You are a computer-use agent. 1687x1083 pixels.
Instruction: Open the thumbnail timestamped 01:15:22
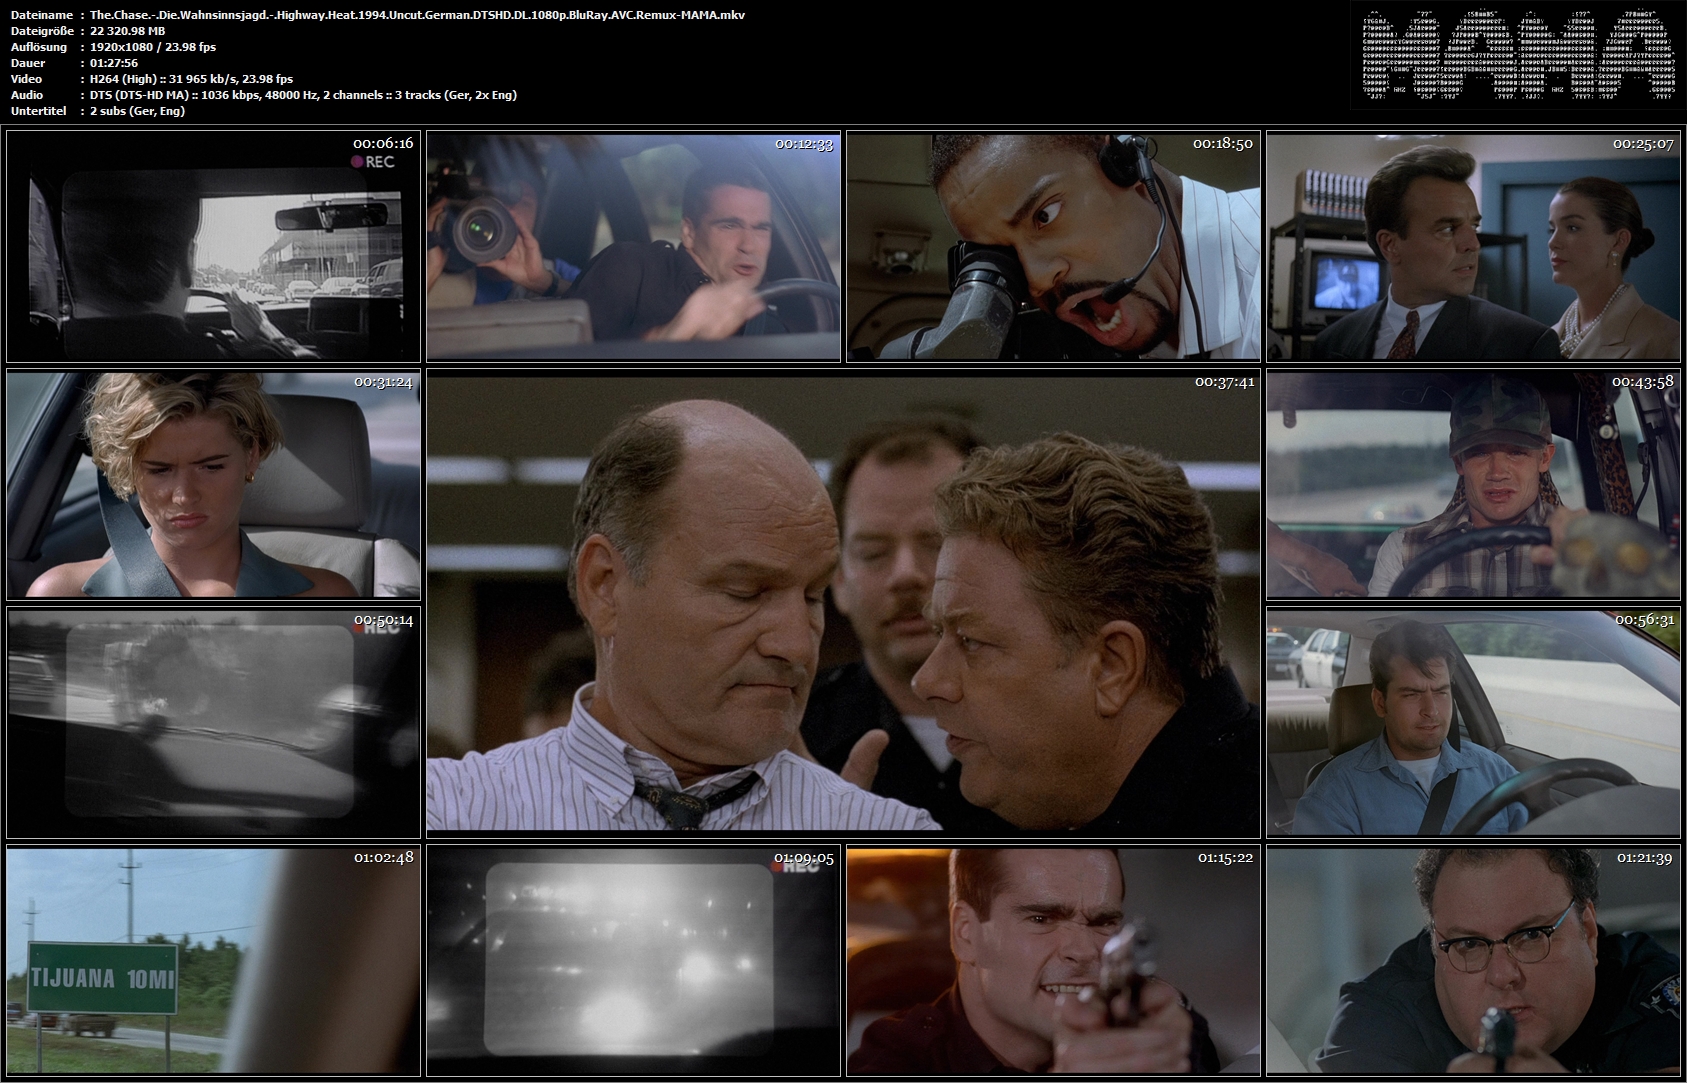click(1053, 960)
